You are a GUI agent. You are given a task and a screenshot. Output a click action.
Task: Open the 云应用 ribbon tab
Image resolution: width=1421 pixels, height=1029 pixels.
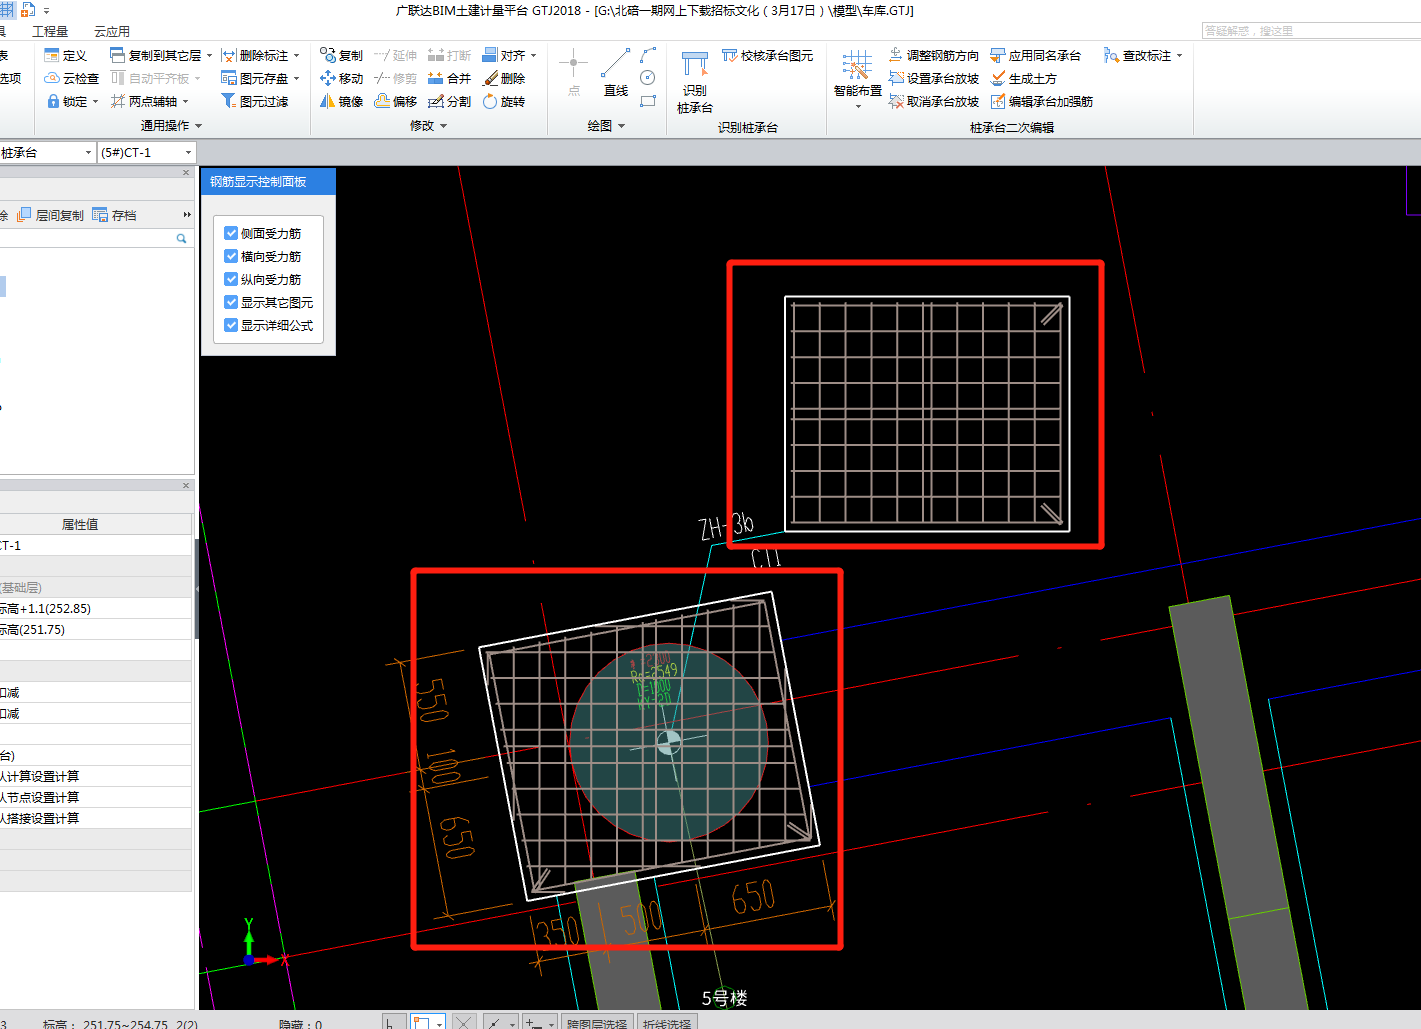[x=112, y=32]
